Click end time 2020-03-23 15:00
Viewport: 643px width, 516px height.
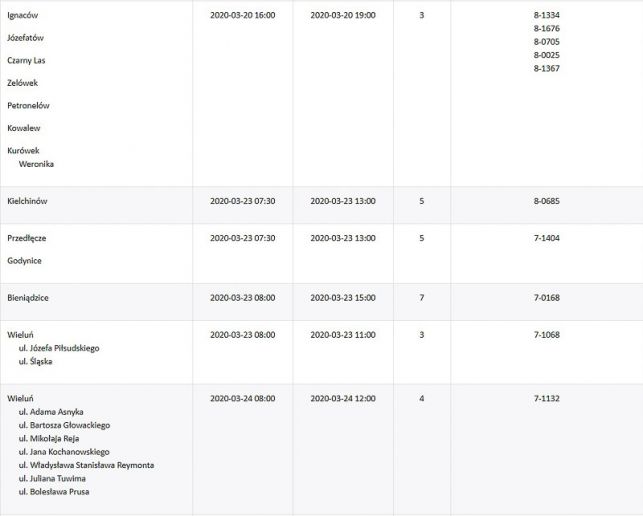(343, 297)
